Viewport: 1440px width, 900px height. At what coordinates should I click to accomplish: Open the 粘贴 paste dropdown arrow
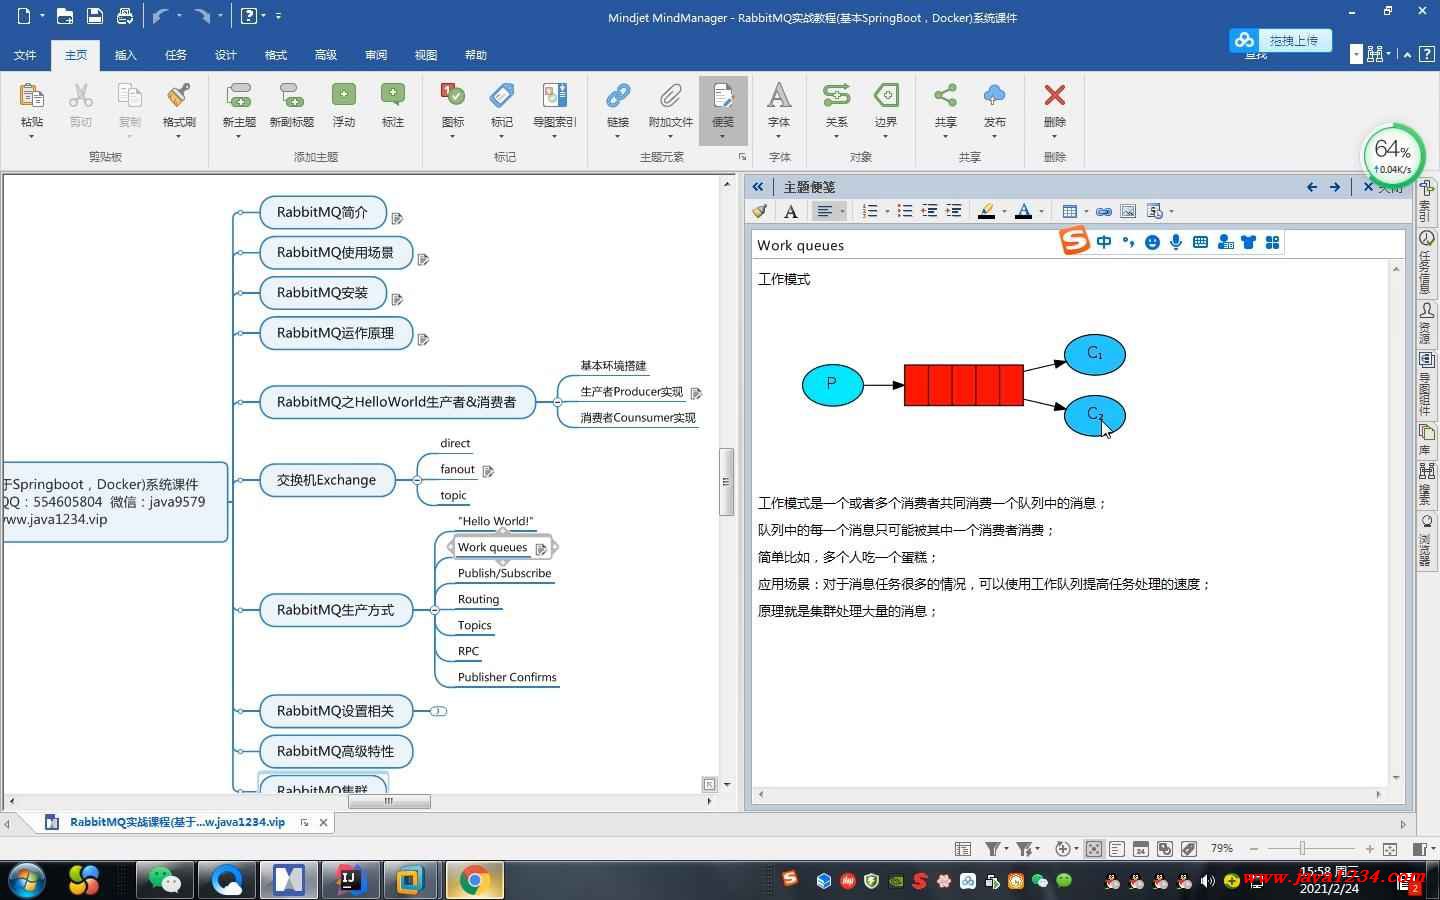pyautogui.click(x=31, y=136)
